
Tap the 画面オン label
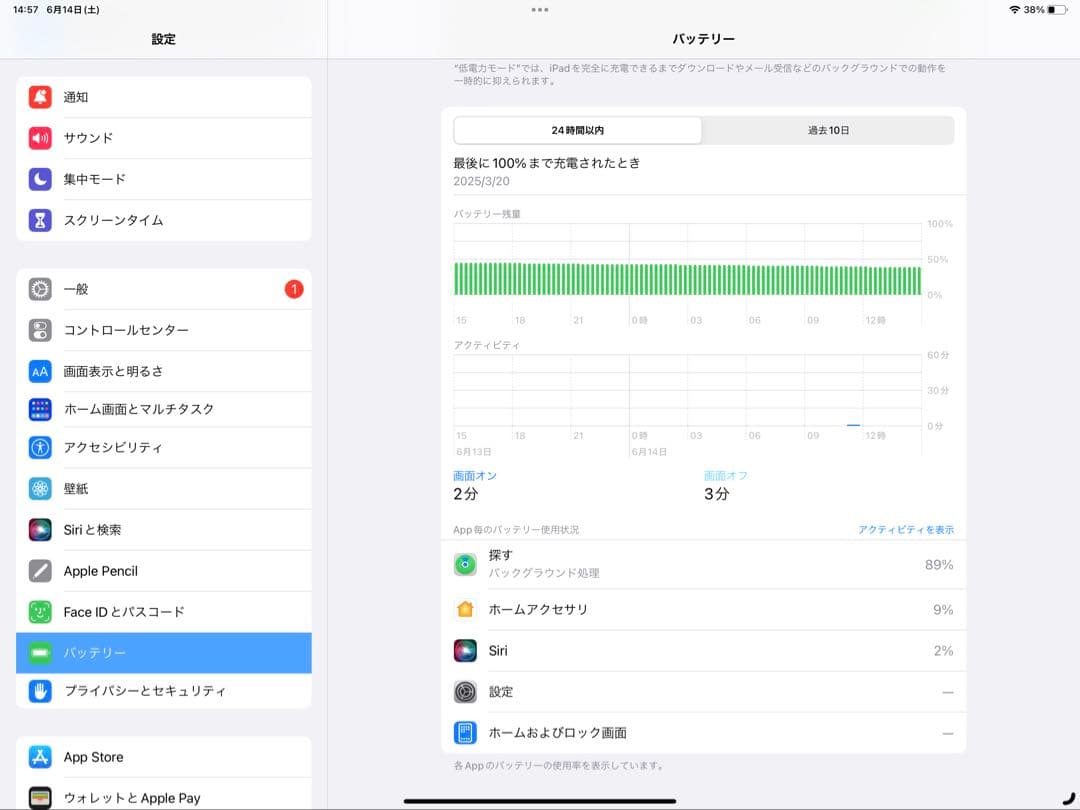pos(475,476)
